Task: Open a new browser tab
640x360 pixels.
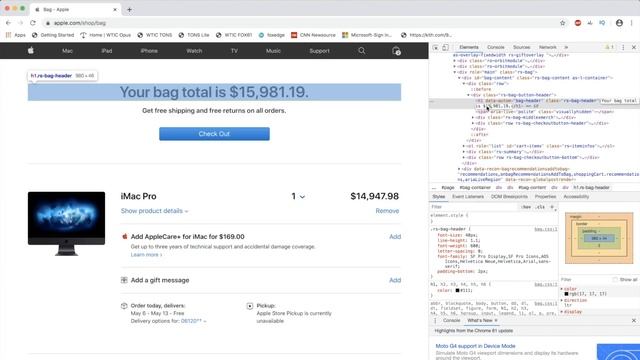Action: (x=129, y=9)
